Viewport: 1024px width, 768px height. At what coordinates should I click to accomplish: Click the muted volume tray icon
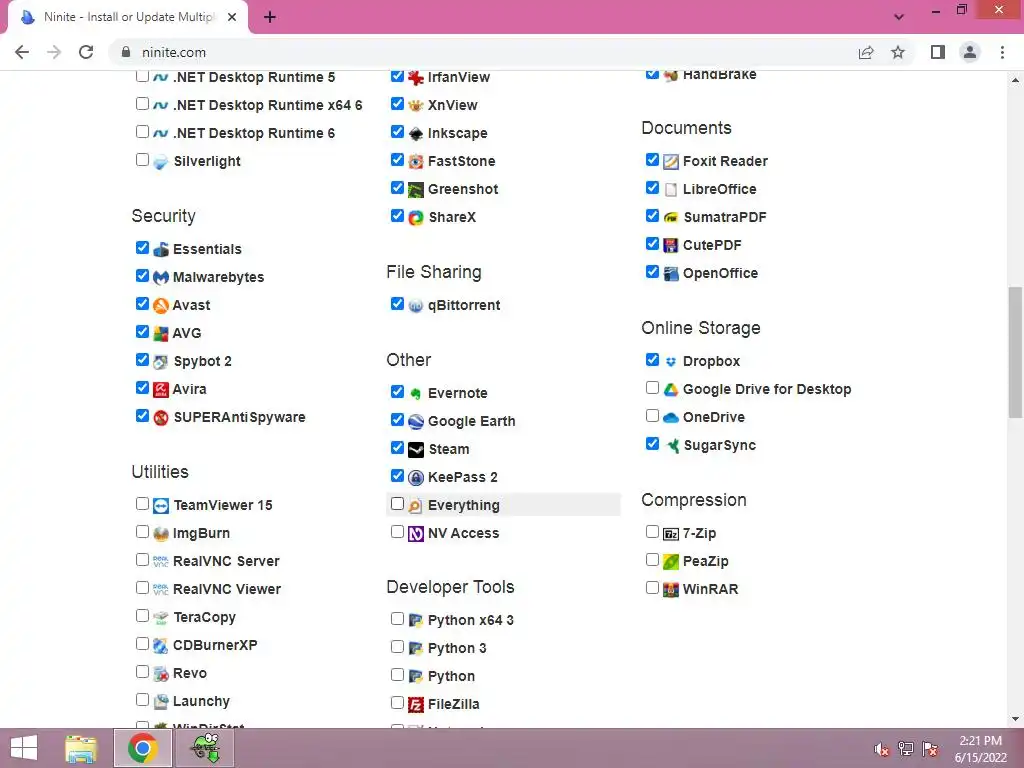click(x=881, y=749)
